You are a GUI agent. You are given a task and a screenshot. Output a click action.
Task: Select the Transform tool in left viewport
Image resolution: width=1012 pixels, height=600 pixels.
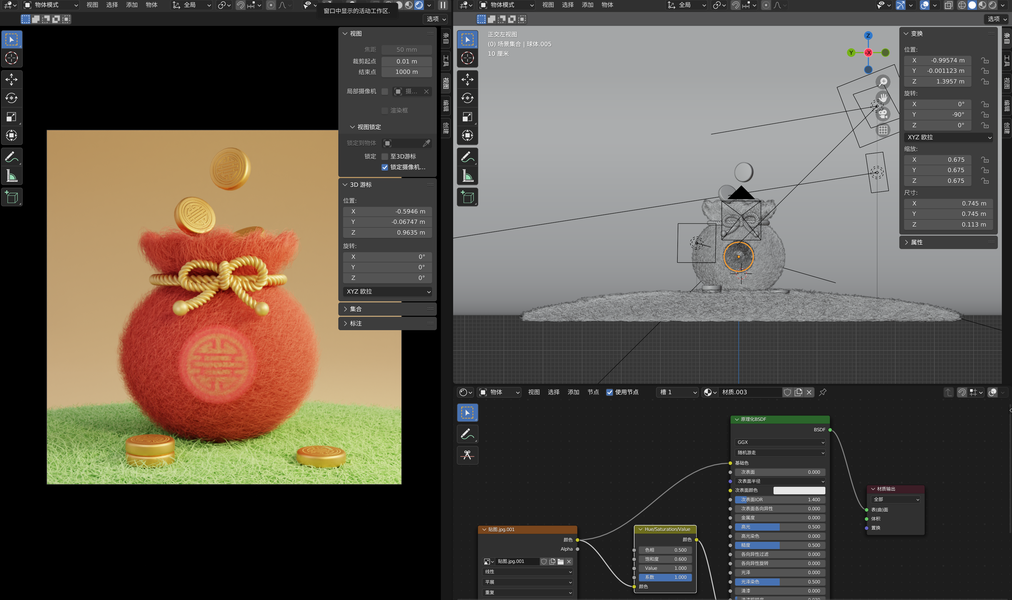(12, 135)
